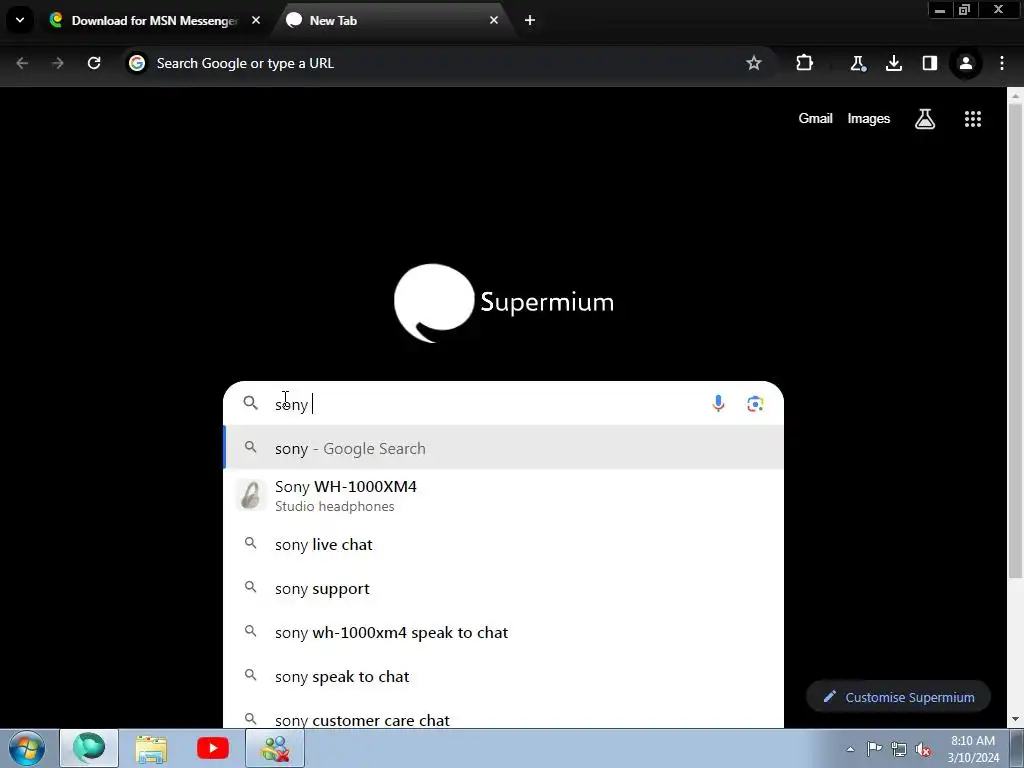
Task: Go back with the back arrow
Action: coord(22,63)
